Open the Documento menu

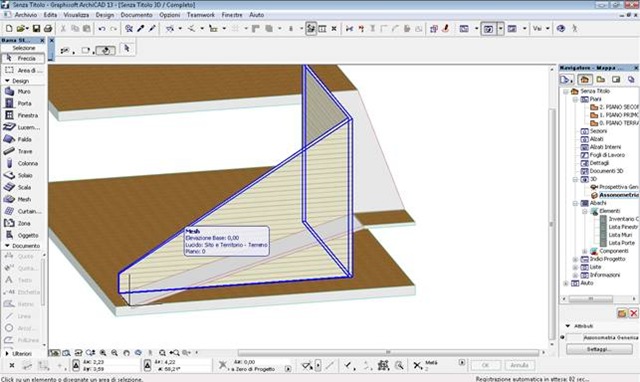[x=136, y=15]
